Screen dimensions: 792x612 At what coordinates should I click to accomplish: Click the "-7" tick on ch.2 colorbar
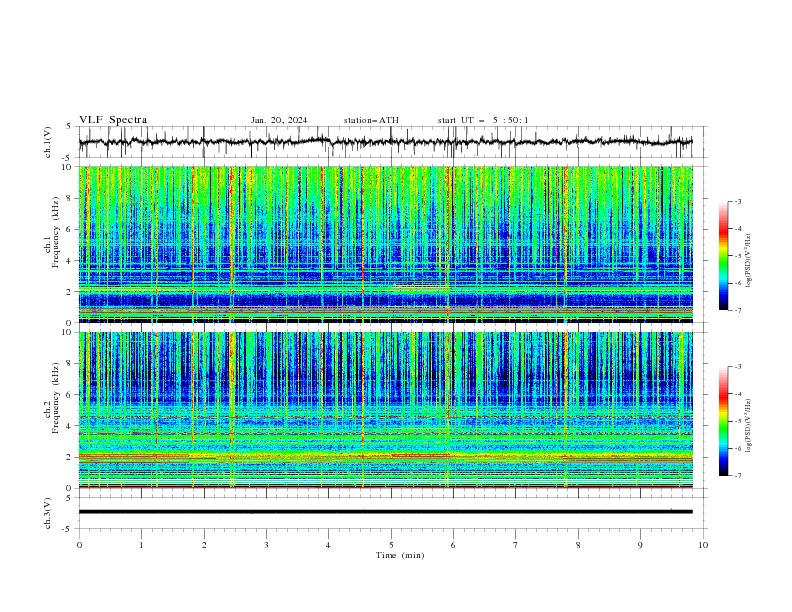[737, 476]
